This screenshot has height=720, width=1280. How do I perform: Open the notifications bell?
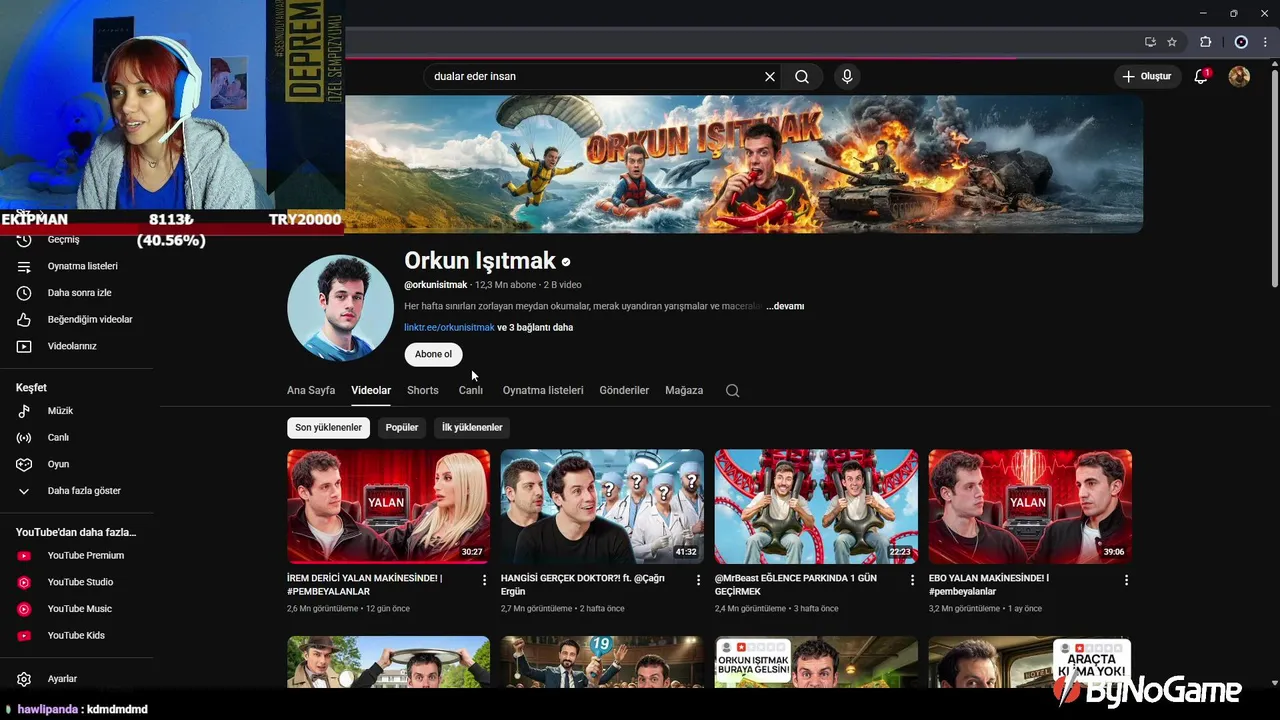coord(1202,76)
